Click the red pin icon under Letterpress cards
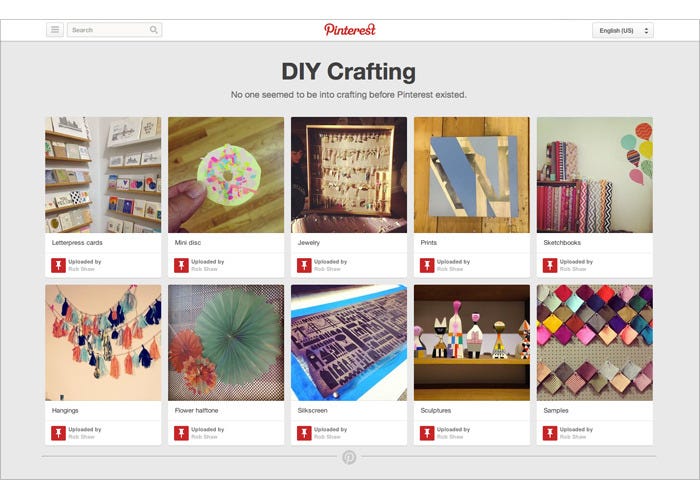Image resolution: width=700 pixels, height=500 pixels. tap(58, 265)
